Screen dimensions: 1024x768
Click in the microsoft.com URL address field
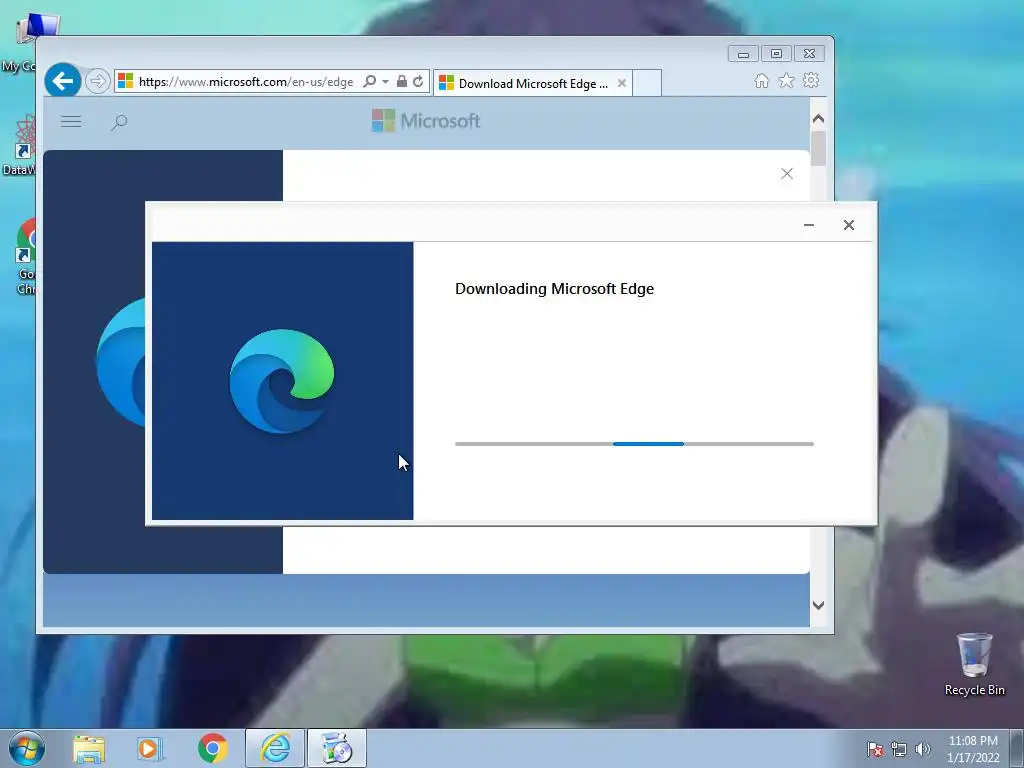pyautogui.click(x=246, y=82)
